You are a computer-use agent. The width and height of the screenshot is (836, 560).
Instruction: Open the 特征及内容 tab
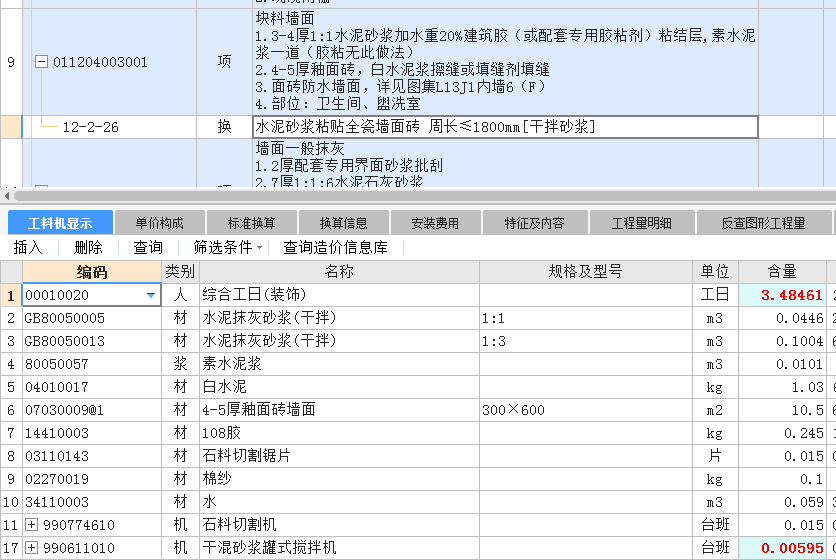535,223
